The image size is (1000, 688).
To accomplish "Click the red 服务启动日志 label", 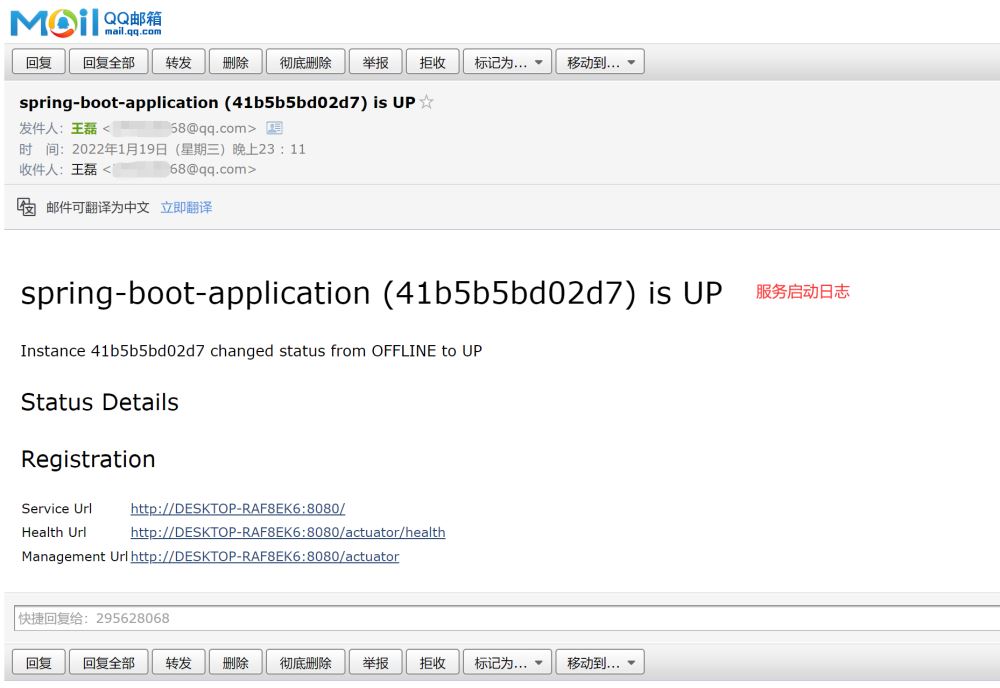I will tap(802, 291).
